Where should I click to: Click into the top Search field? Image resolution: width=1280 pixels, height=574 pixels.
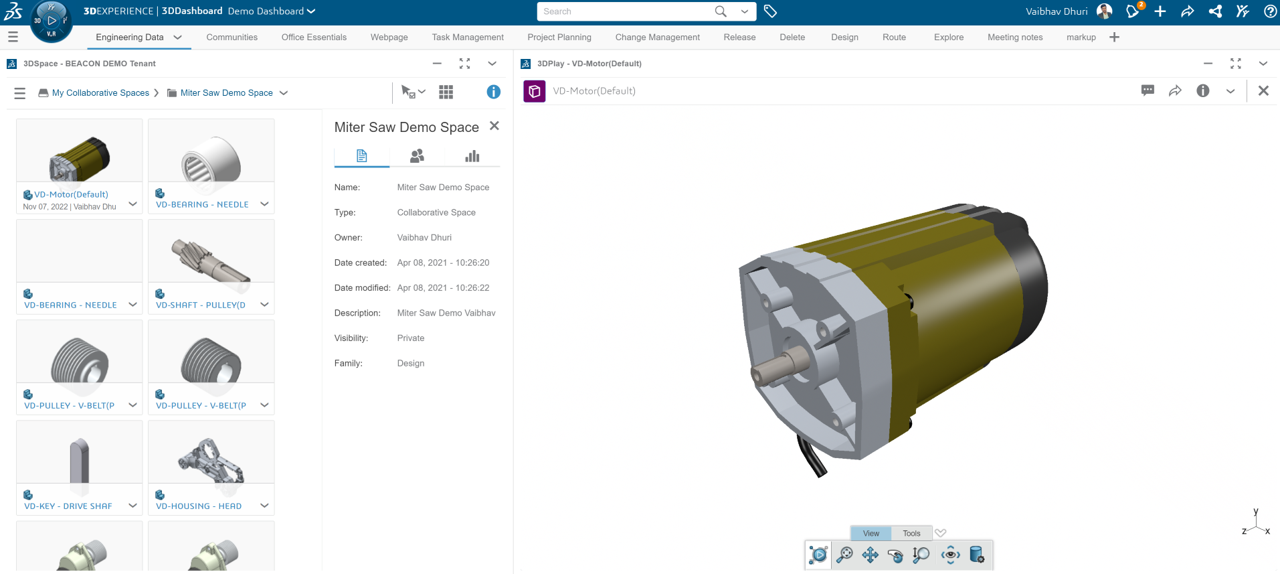tap(625, 12)
